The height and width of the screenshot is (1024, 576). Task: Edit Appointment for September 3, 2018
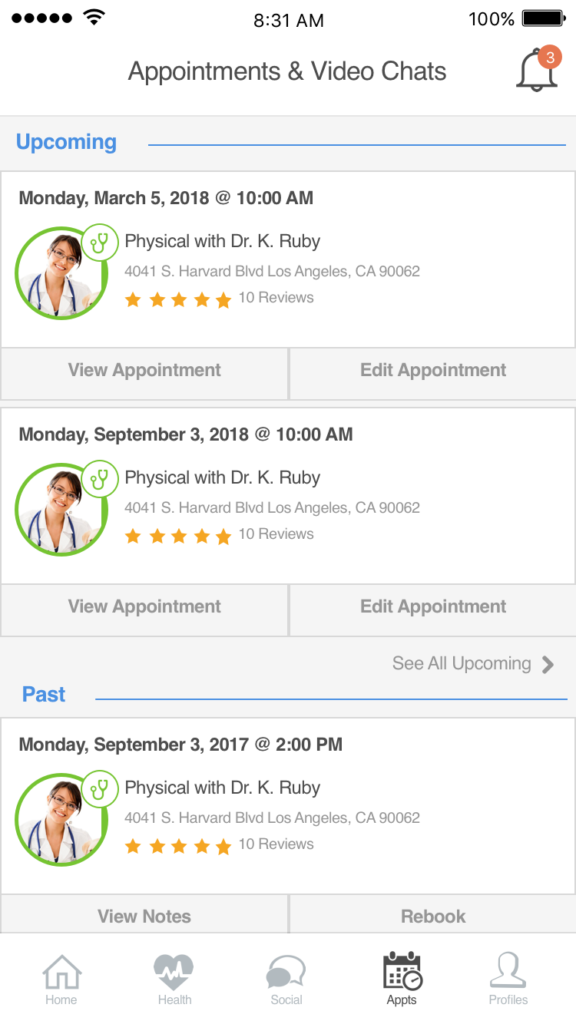433,607
